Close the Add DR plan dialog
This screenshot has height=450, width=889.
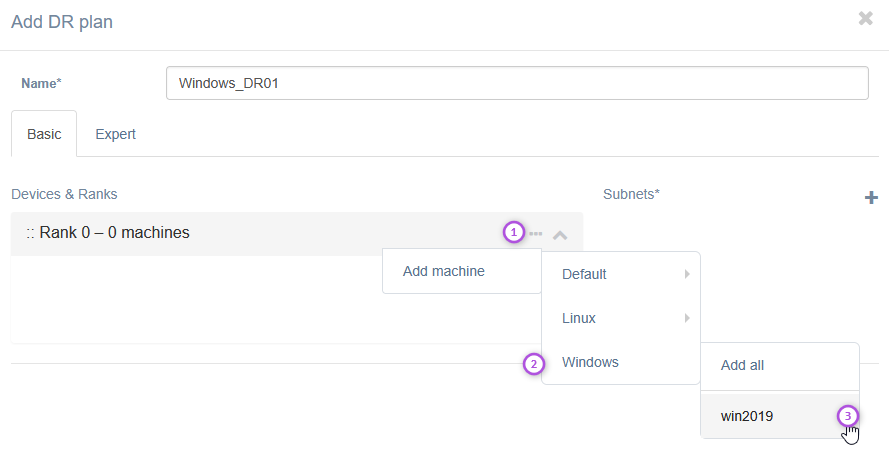tap(865, 18)
